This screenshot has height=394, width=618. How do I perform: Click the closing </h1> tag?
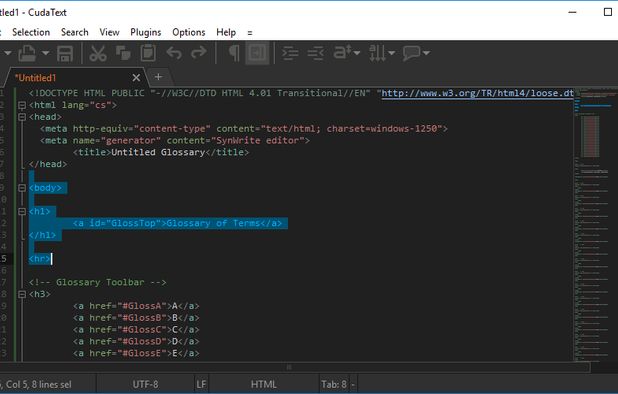pos(43,235)
